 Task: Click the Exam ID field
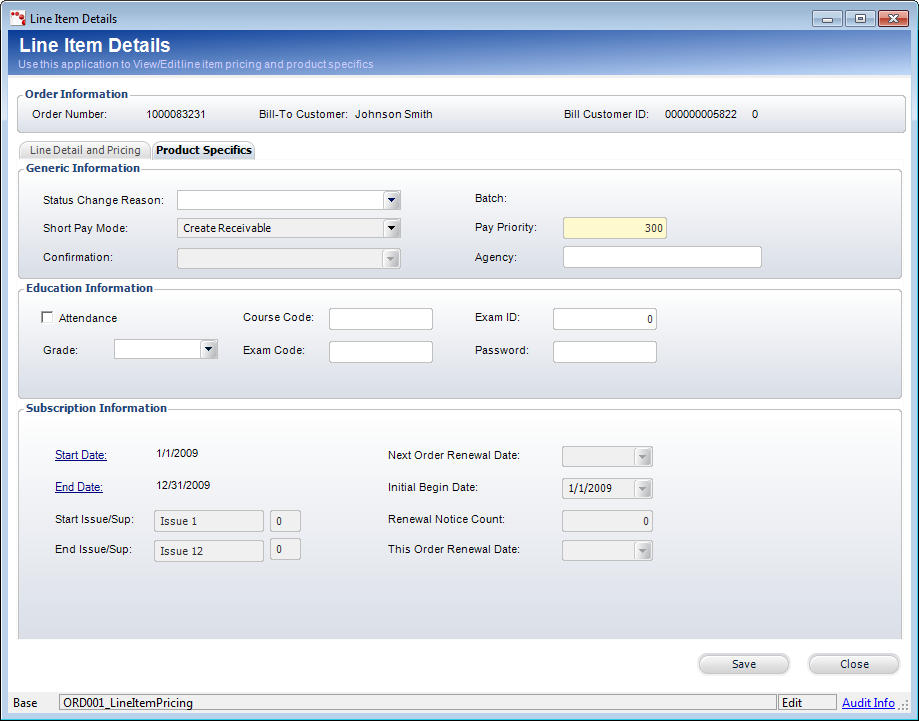pyautogui.click(x=604, y=319)
